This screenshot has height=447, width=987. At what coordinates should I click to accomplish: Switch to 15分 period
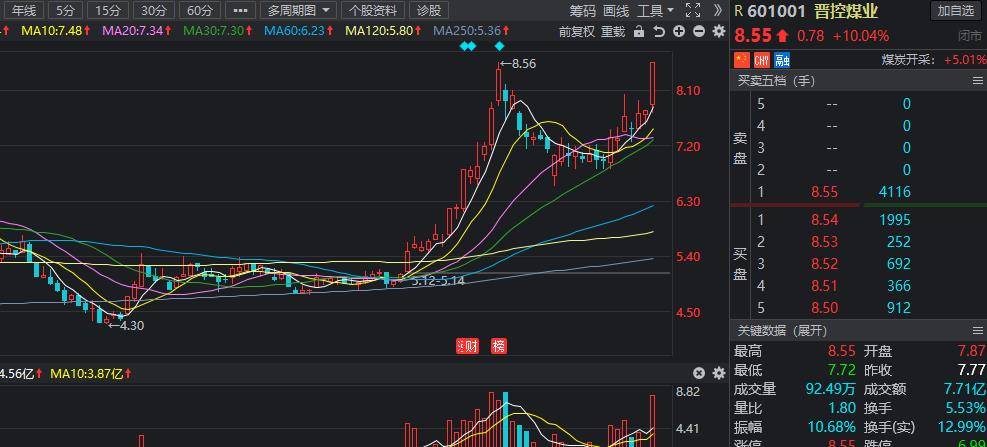(x=108, y=10)
